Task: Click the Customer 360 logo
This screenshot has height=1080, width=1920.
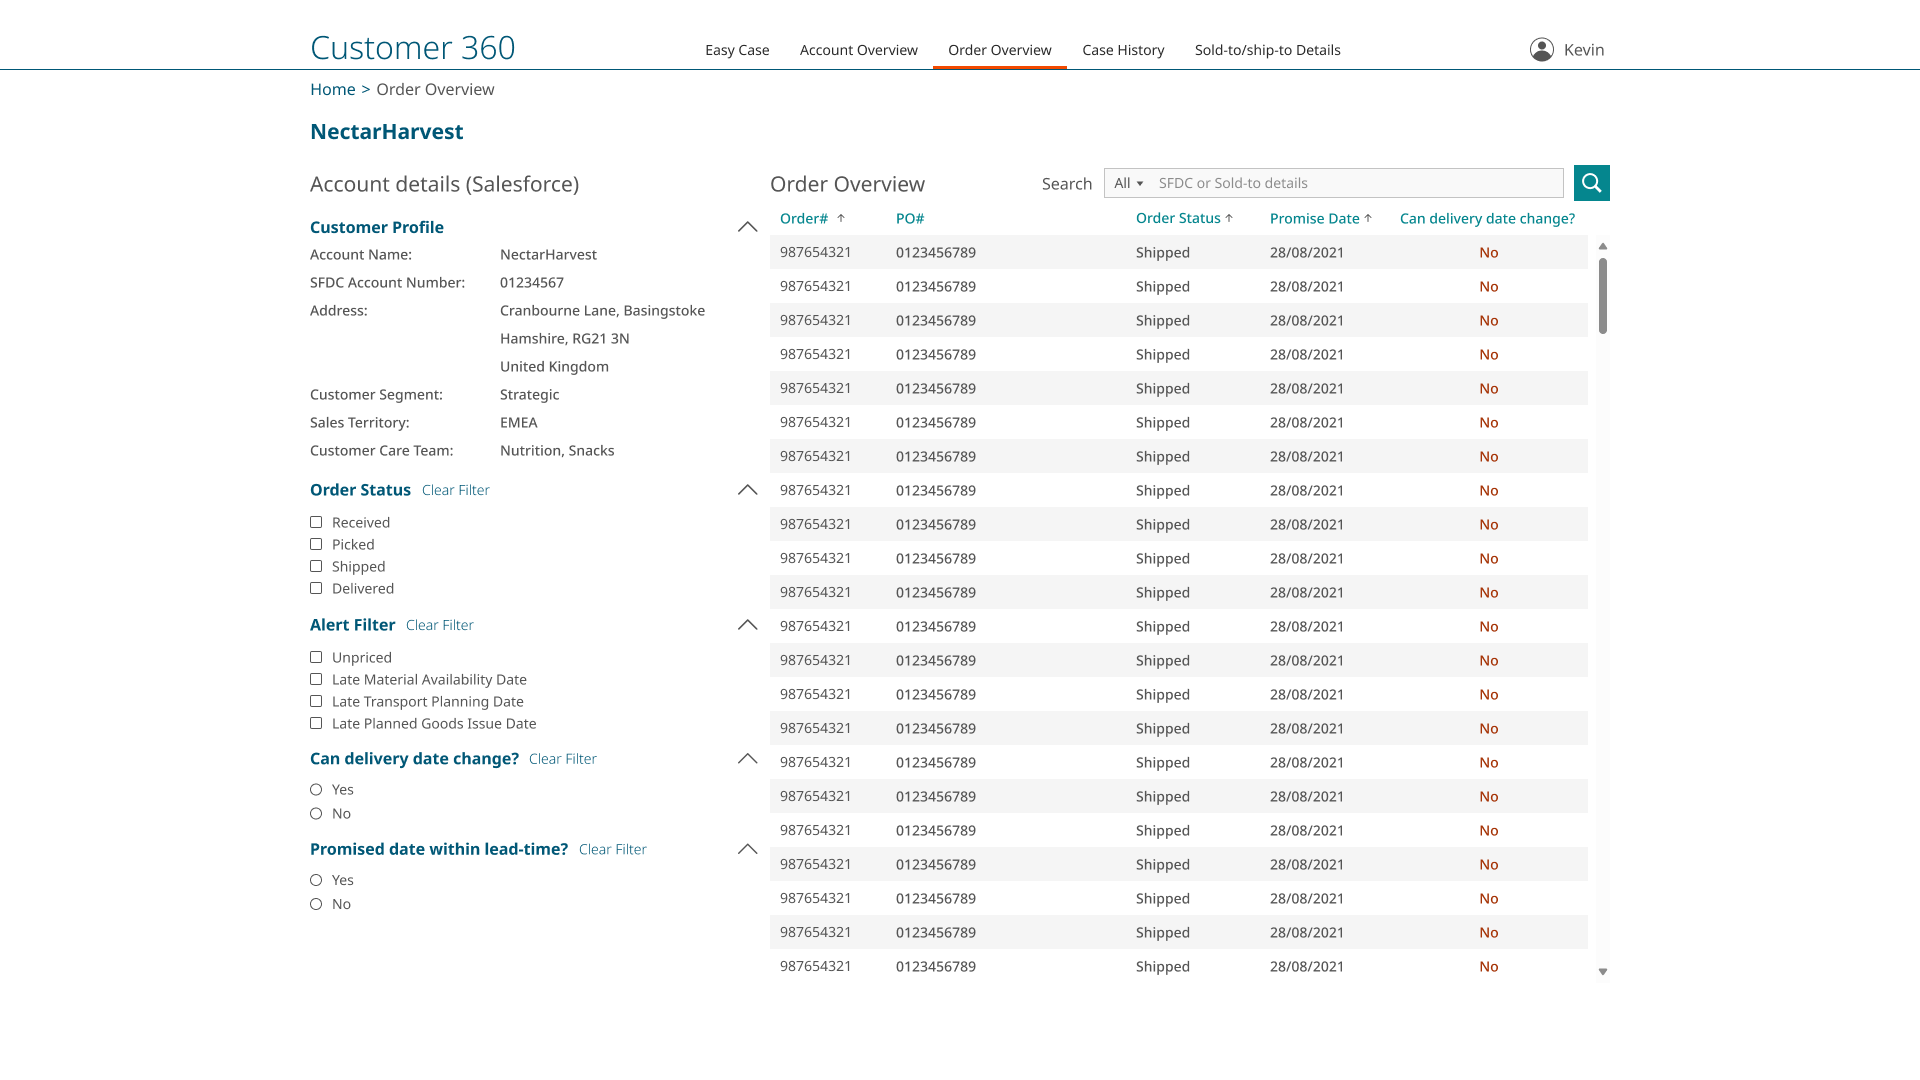Action: [x=412, y=47]
